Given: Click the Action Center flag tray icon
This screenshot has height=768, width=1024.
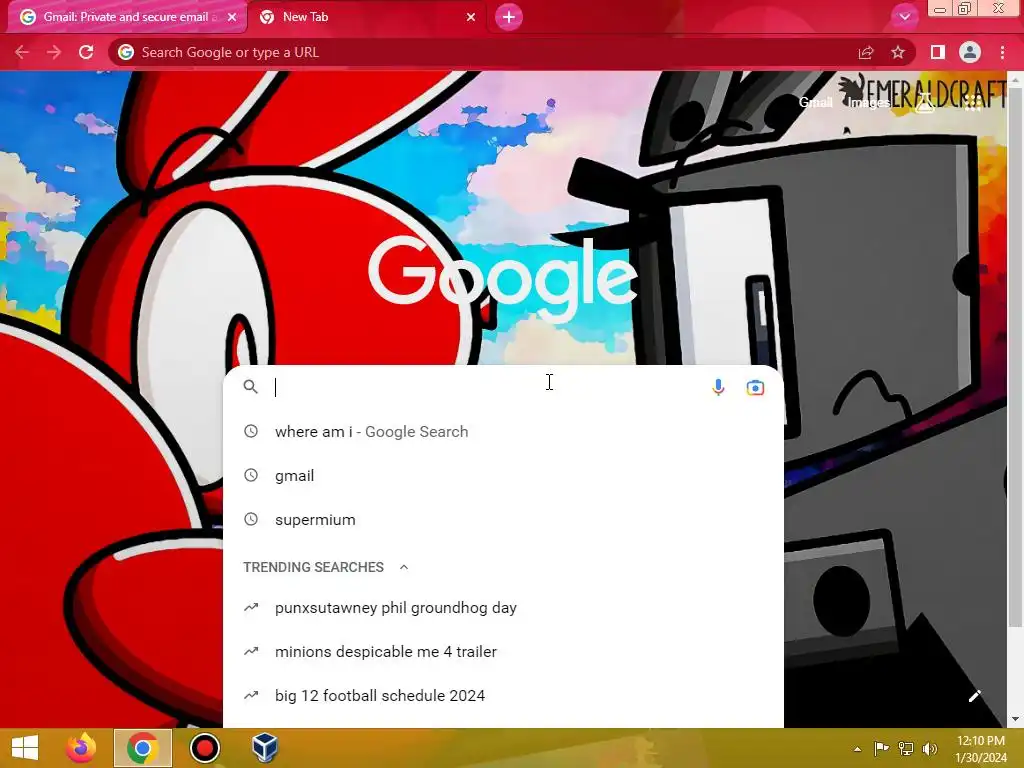Looking at the screenshot, I should (881, 748).
